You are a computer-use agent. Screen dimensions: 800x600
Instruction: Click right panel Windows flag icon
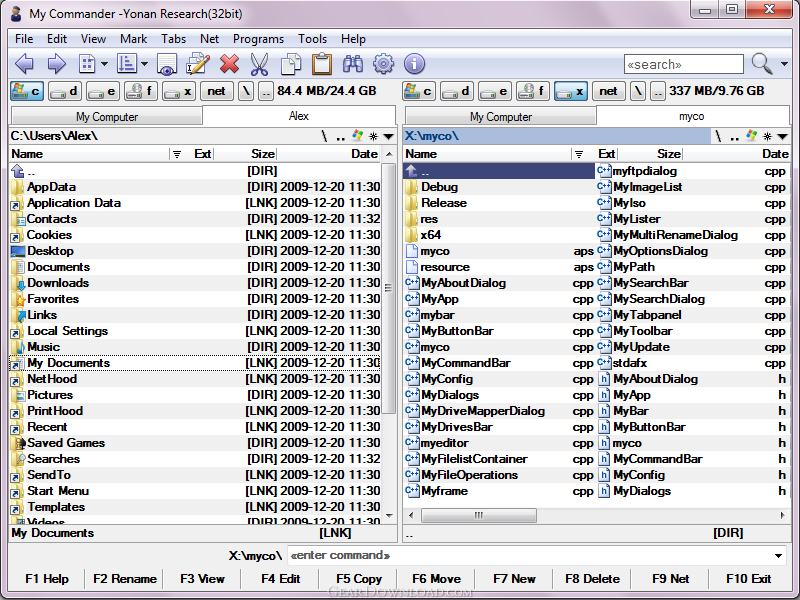point(751,136)
